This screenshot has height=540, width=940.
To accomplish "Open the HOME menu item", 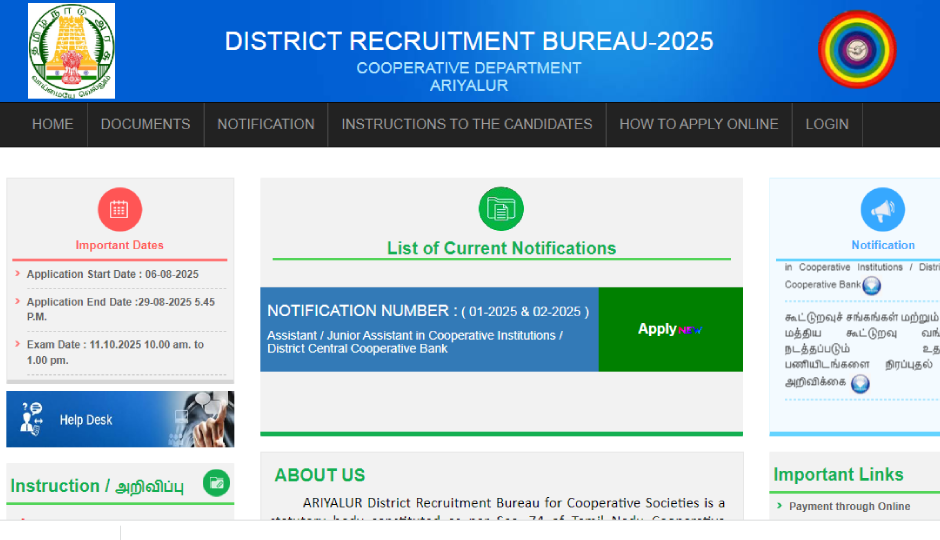I will 52,124.
